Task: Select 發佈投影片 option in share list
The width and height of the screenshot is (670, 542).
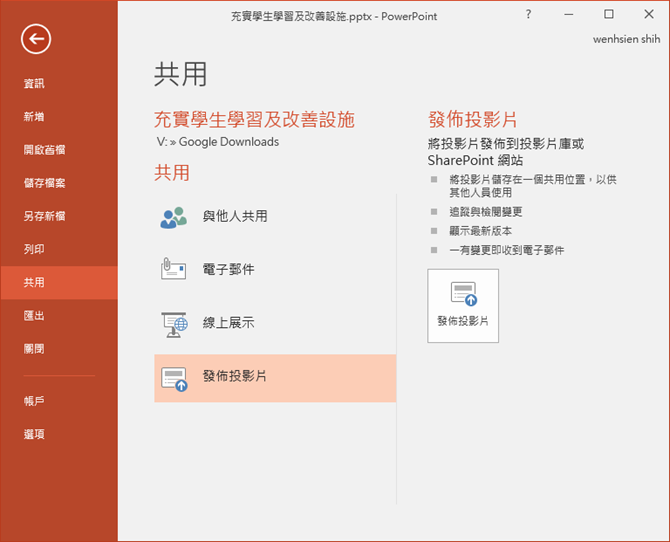Action: click(275, 378)
